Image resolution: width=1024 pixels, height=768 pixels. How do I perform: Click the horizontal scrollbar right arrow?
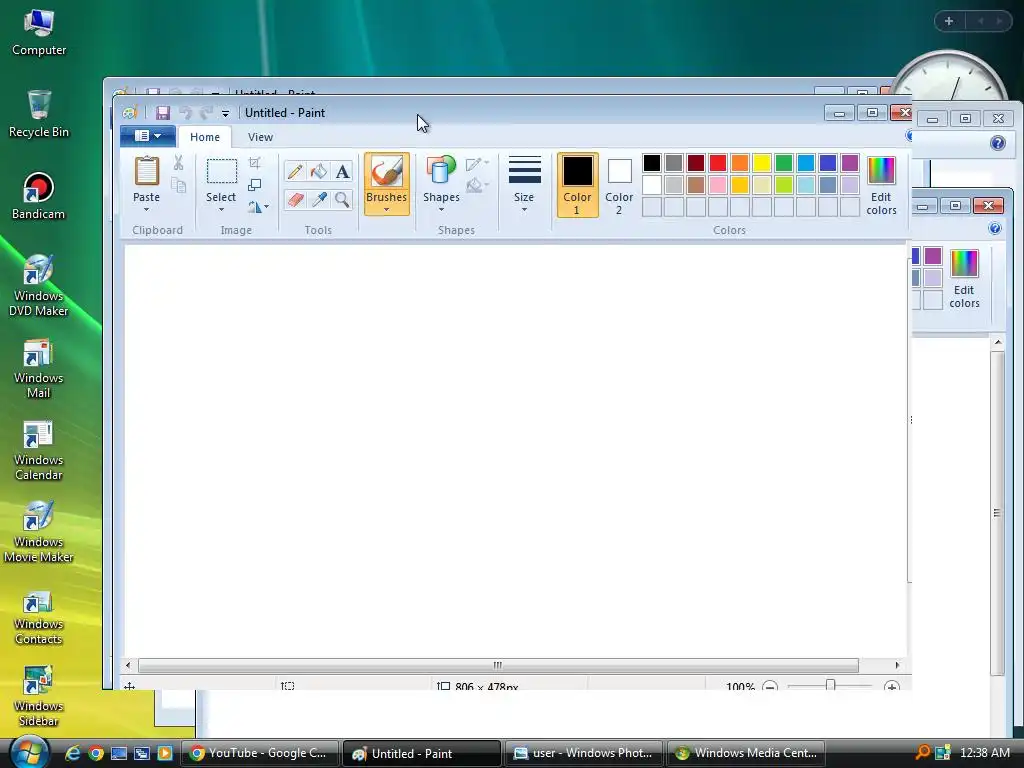pos(897,665)
